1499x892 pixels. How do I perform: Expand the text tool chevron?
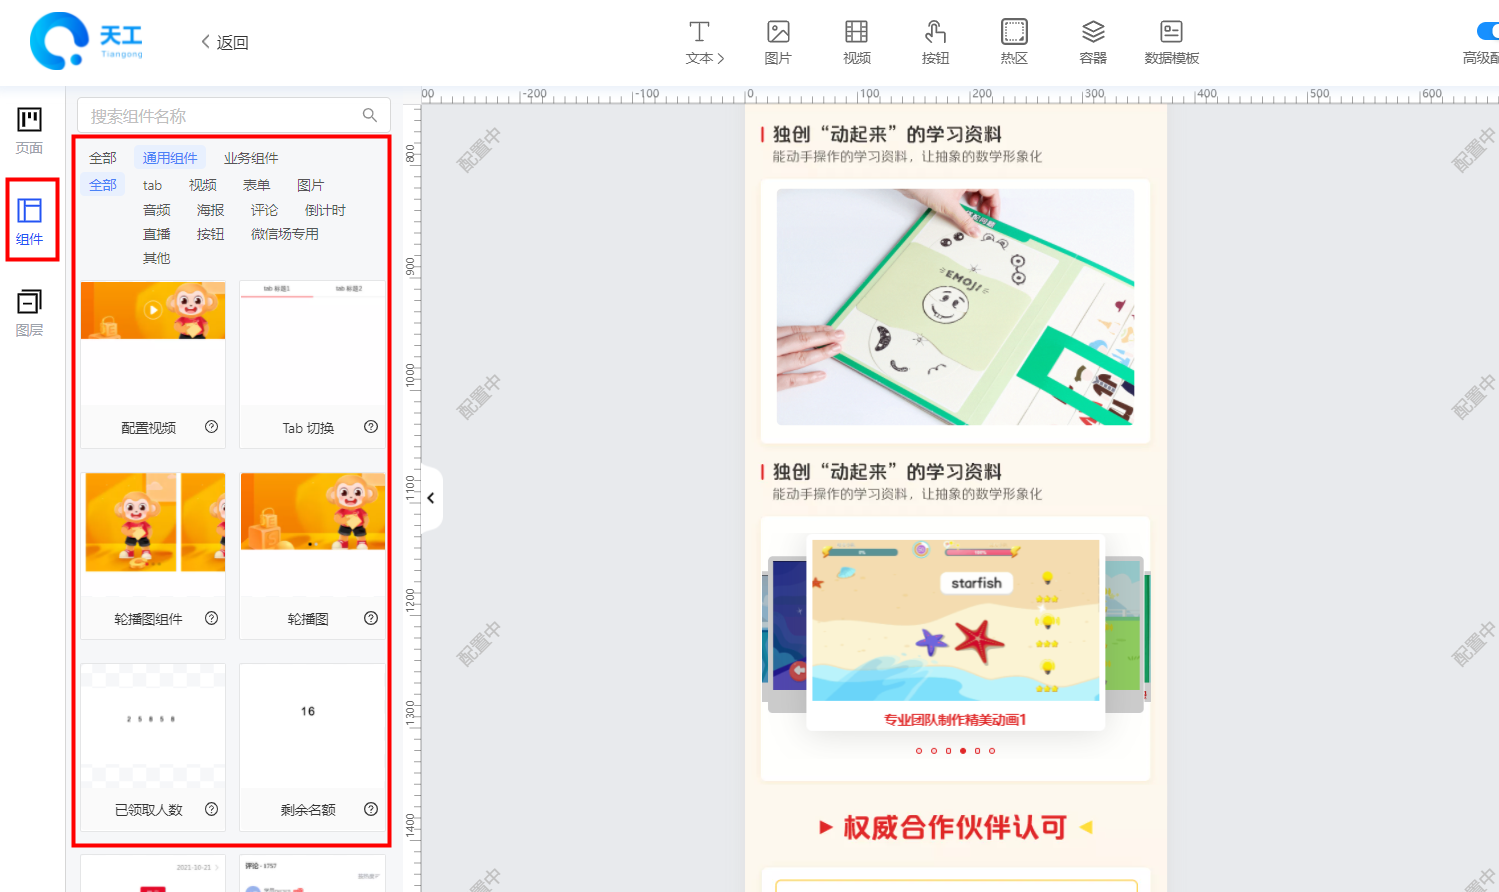pyautogui.click(x=721, y=59)
